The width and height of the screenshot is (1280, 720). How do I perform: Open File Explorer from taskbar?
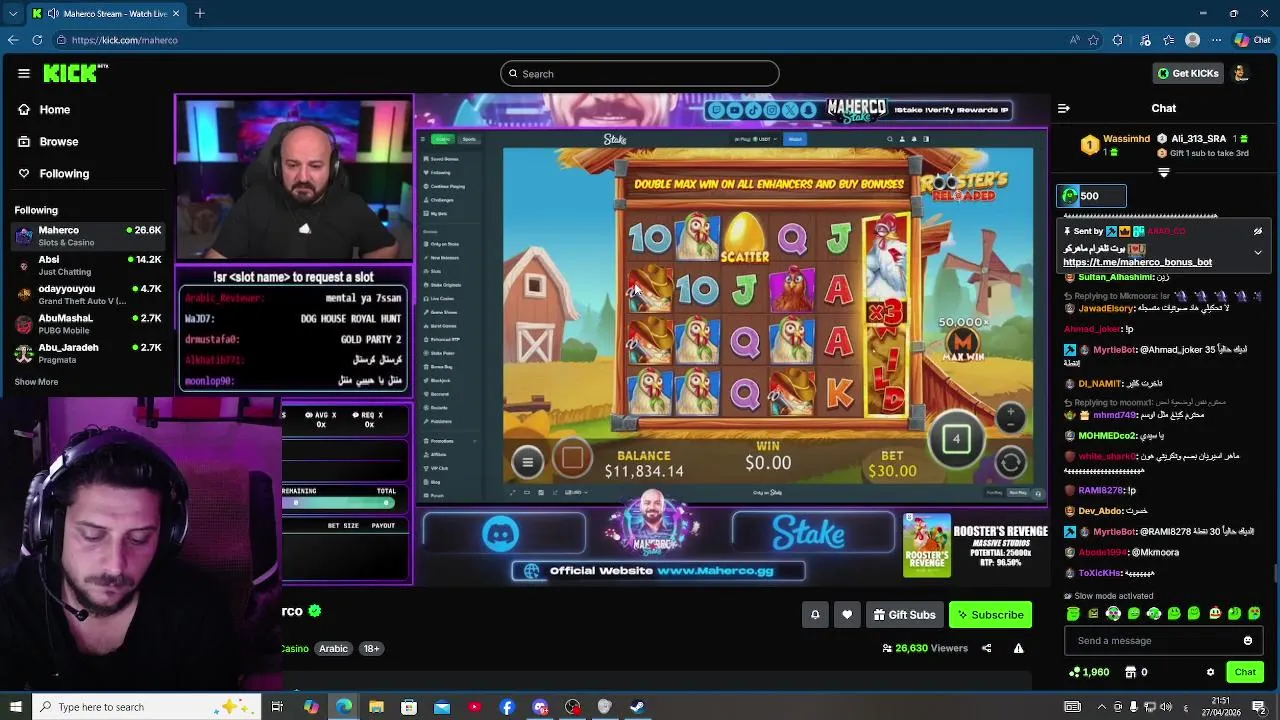pyautogui.click(x=376, y=707)
